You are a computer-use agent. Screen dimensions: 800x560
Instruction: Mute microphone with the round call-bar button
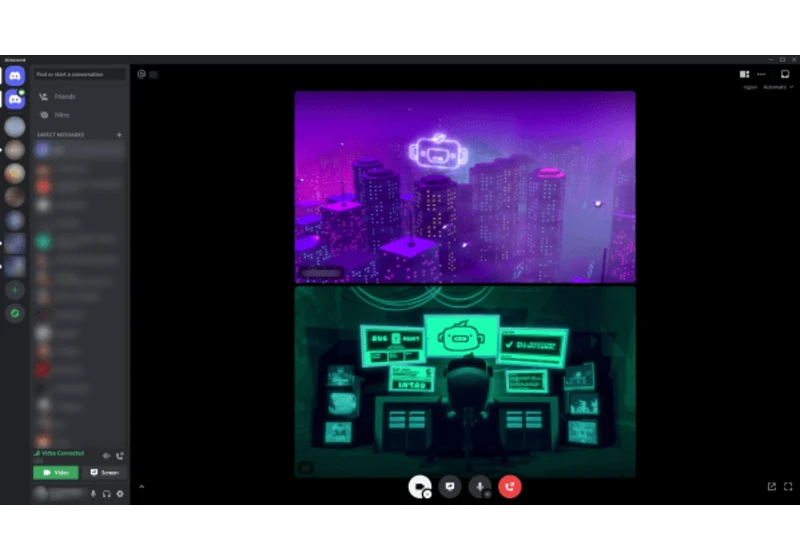[x=480, y=487]
